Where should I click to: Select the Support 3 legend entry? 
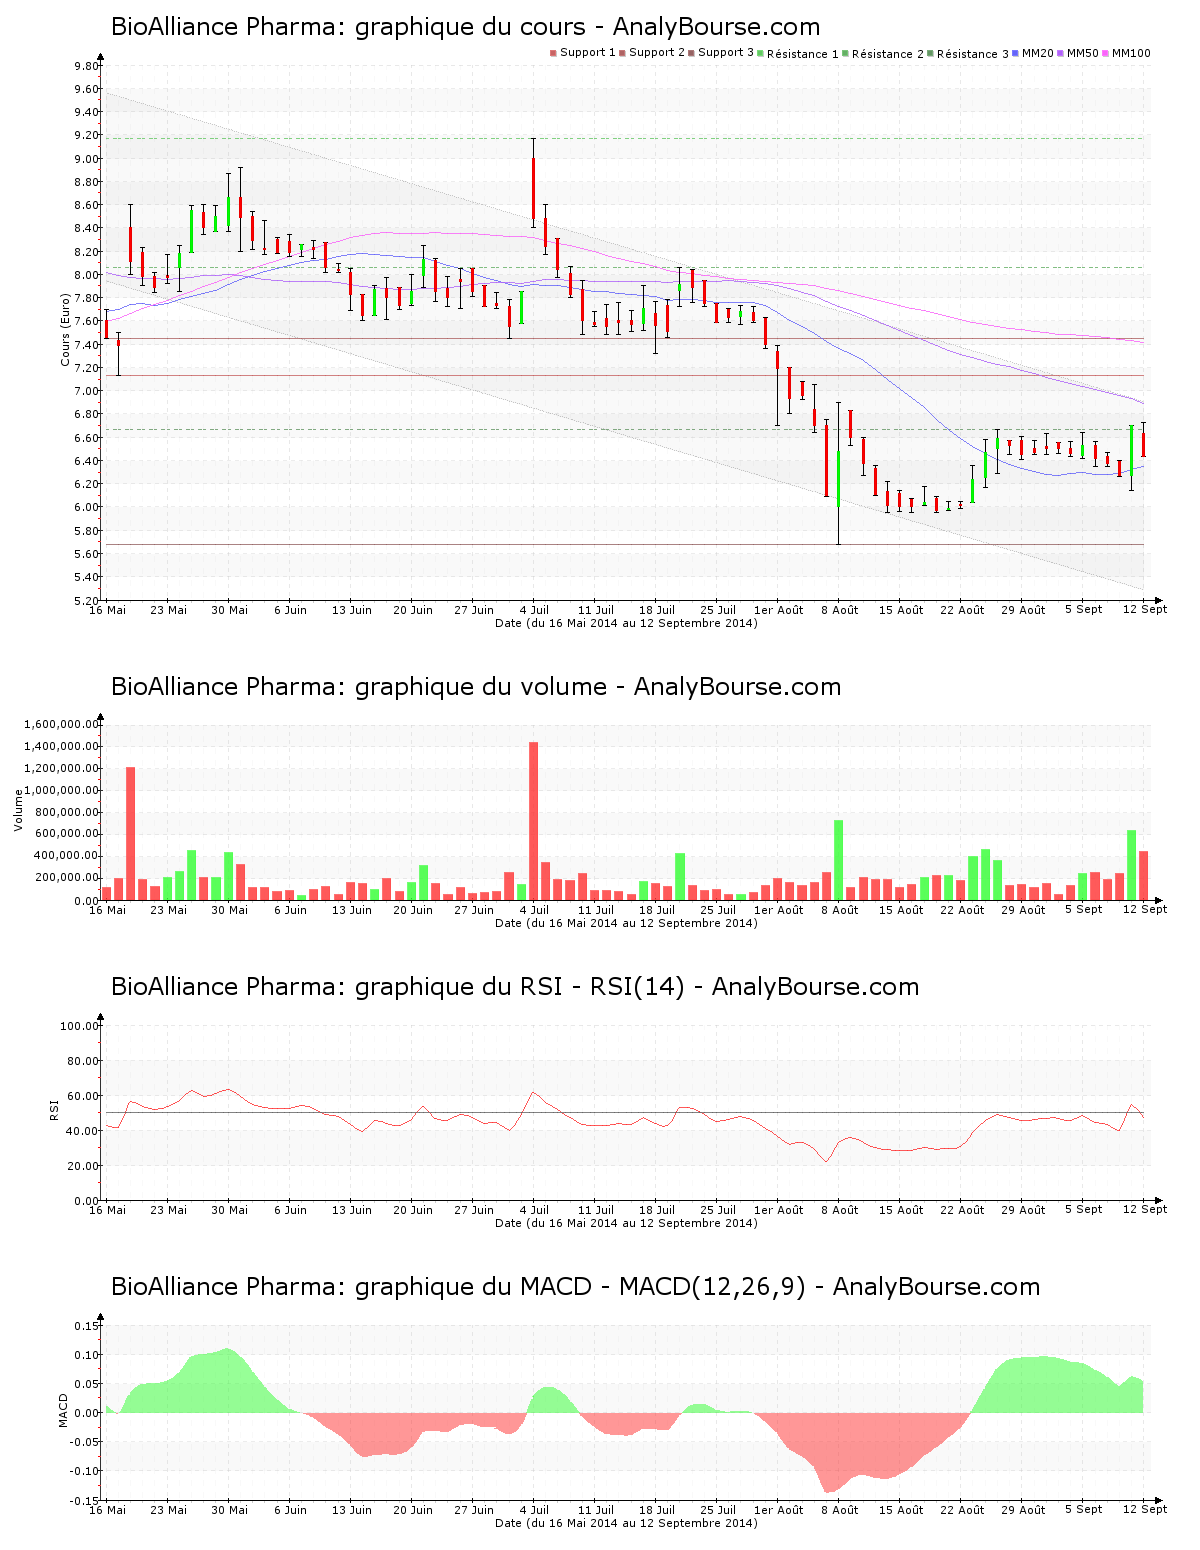(721, 53)
